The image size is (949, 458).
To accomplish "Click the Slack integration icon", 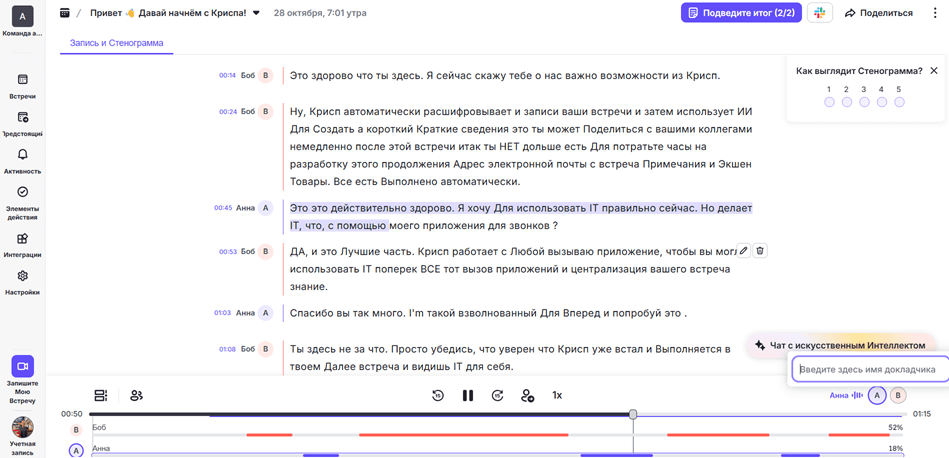I will 819,13.
